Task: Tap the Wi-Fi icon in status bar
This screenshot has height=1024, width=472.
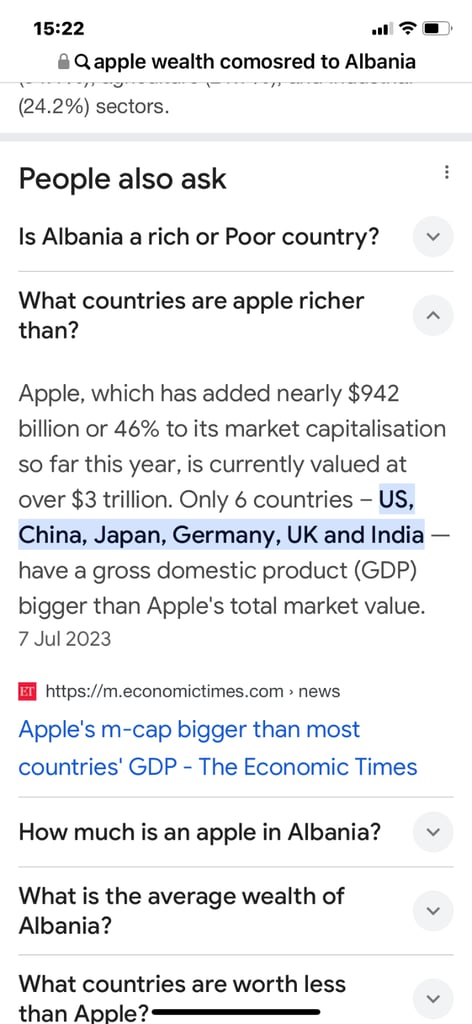Action: pyautogui.click(x=408, y=29)
